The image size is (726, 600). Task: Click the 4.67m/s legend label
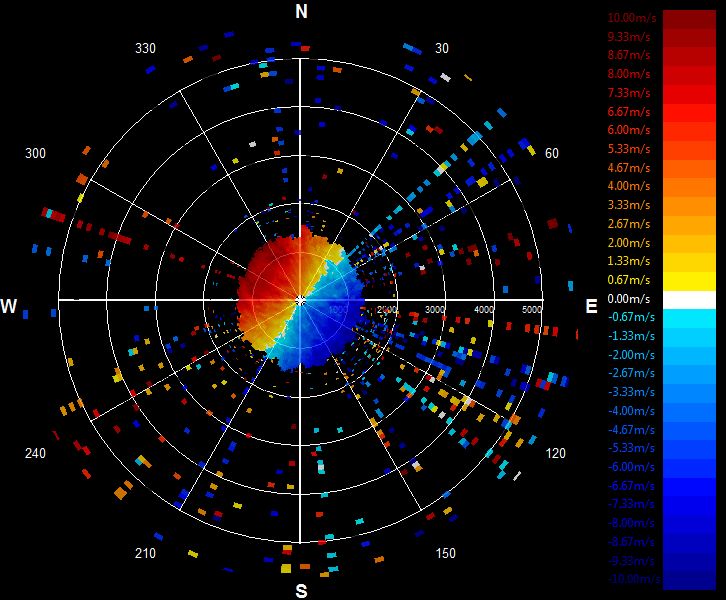tap(629, 168)
